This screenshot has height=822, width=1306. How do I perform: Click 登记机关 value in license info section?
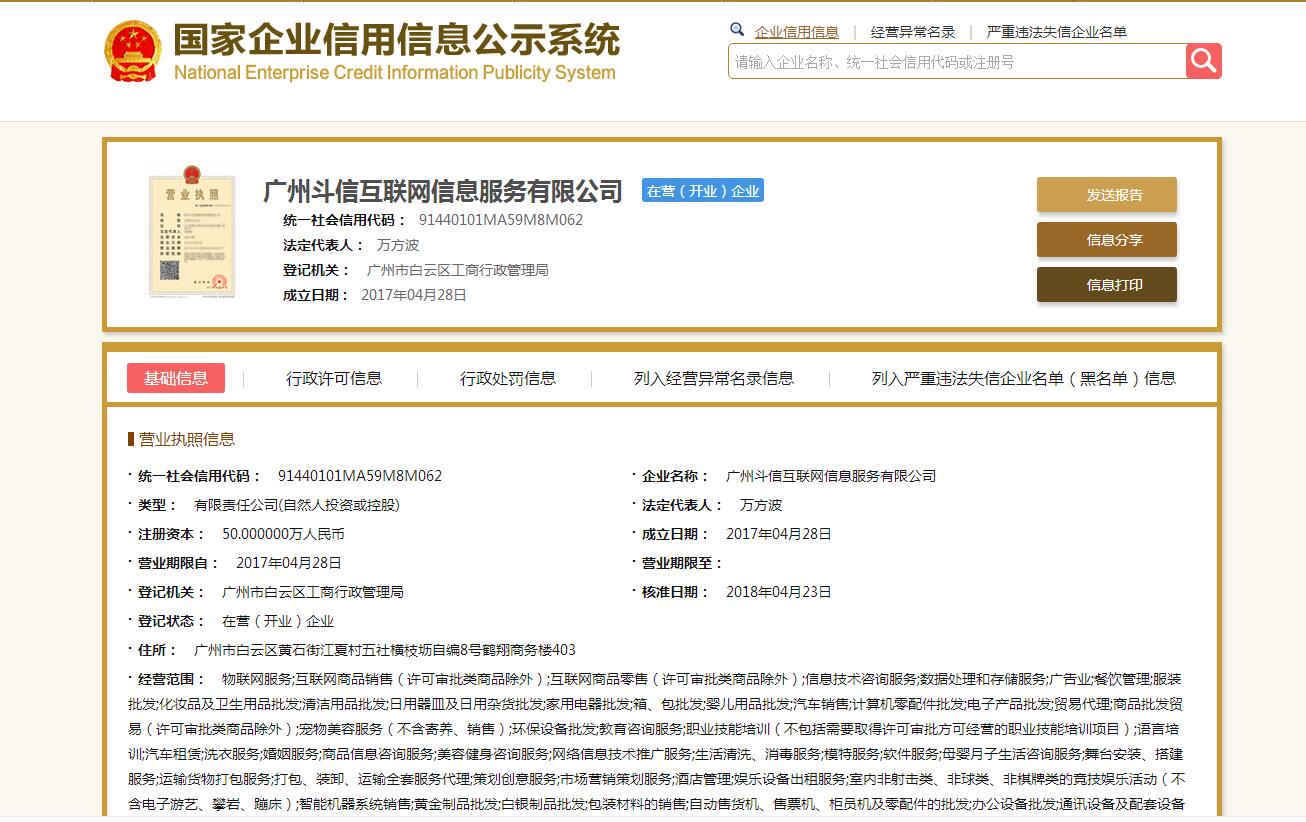coord(313,592)
